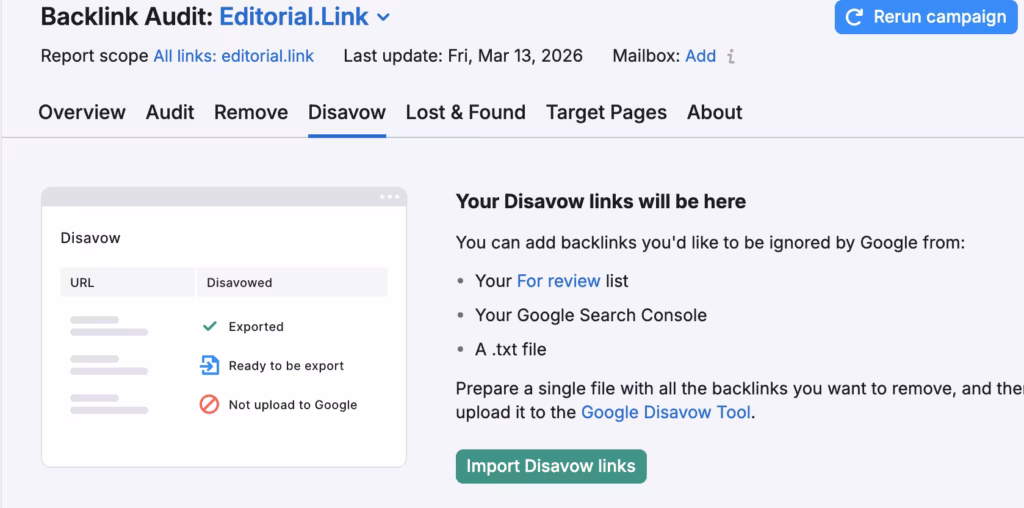Click the 'Report scope' label

pyautogui.click(x=95, y=56)
